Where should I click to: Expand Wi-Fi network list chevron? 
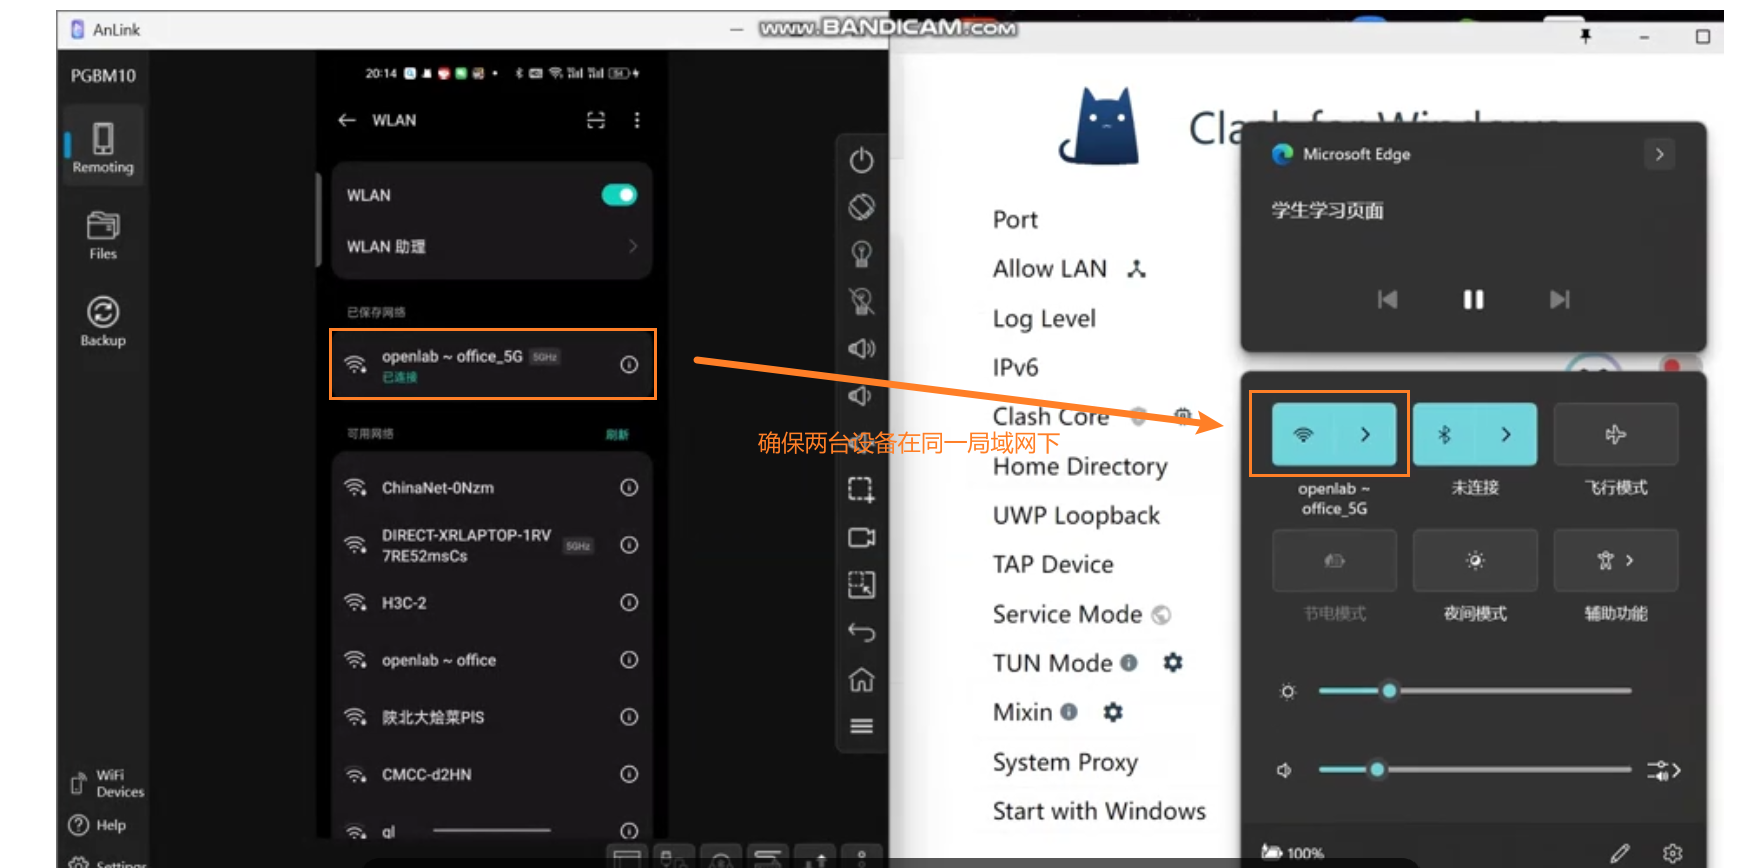pos(1366,435)
